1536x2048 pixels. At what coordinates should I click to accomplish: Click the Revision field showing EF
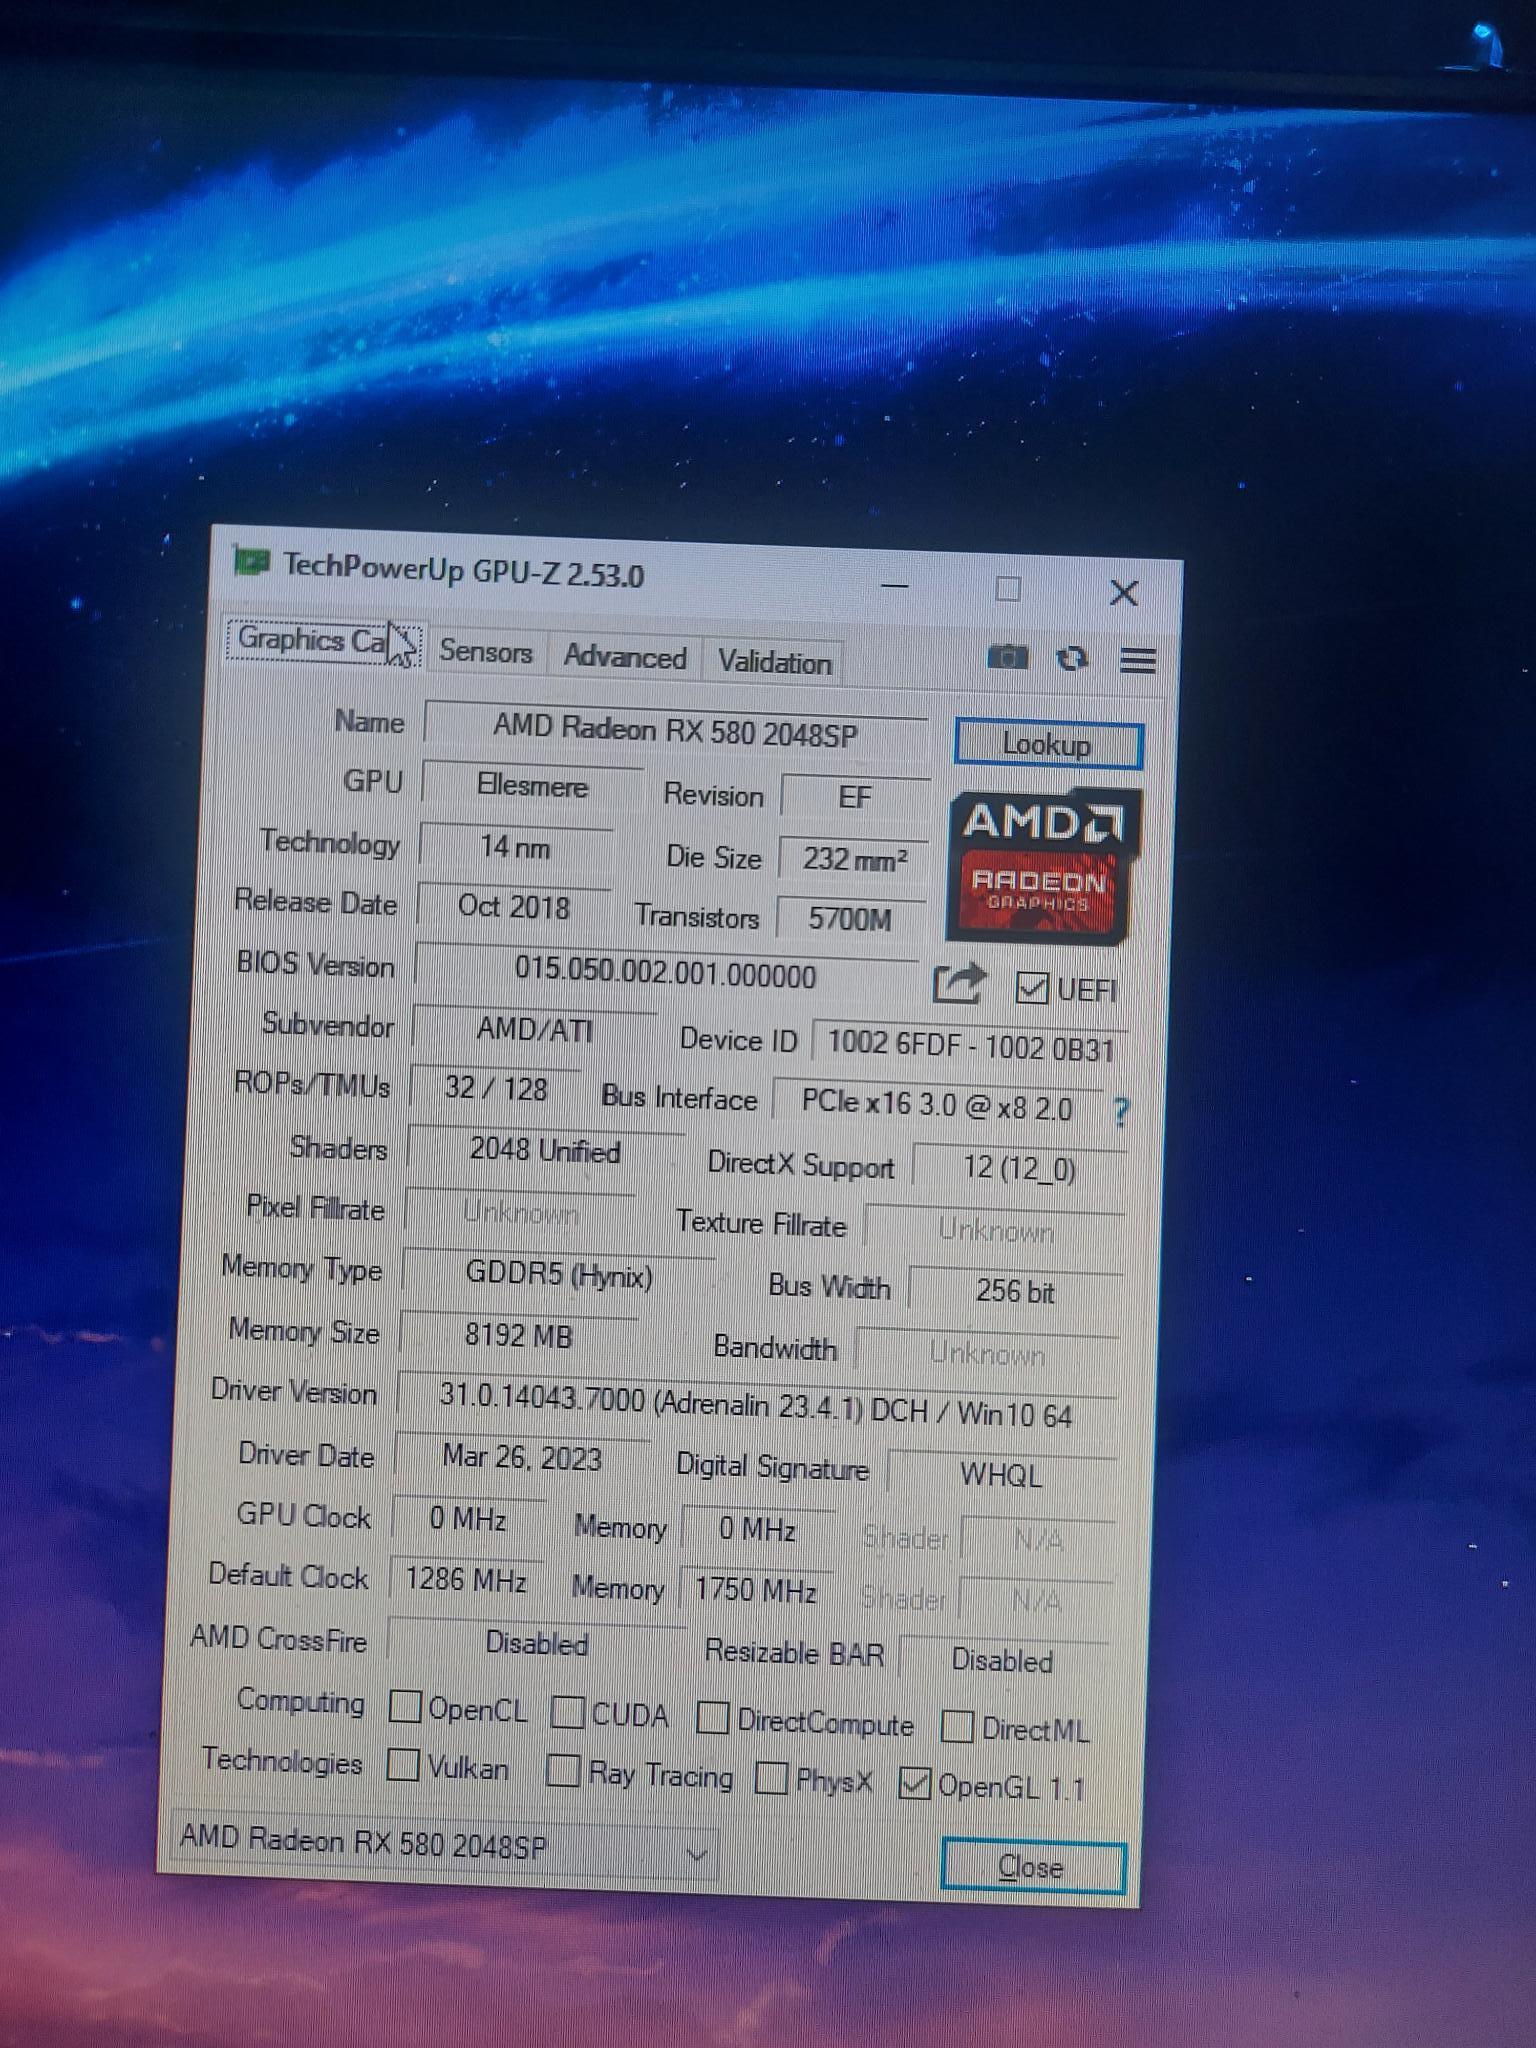click(855, 797)
